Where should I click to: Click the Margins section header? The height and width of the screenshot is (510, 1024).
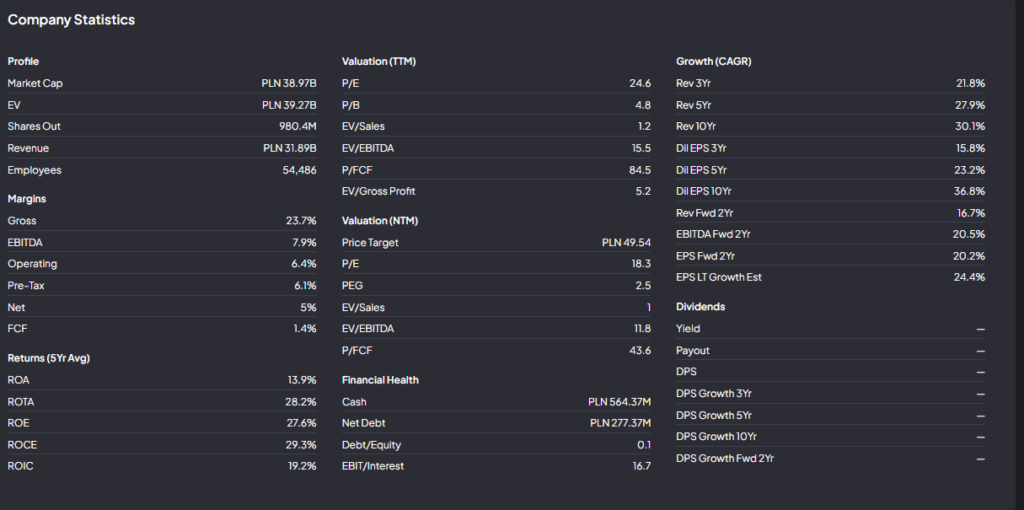[x=27, y=199]
